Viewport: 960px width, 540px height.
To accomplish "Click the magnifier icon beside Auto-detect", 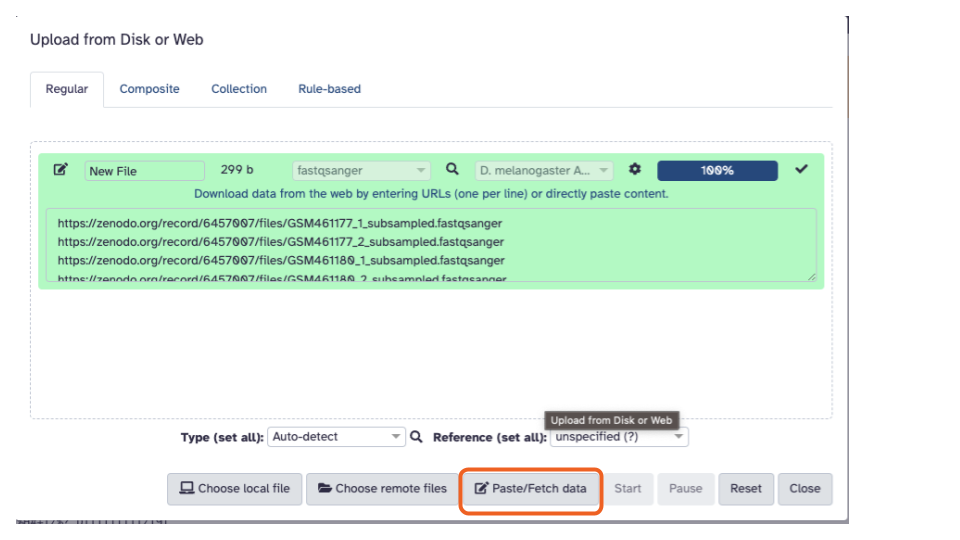I will pos(417,437).
